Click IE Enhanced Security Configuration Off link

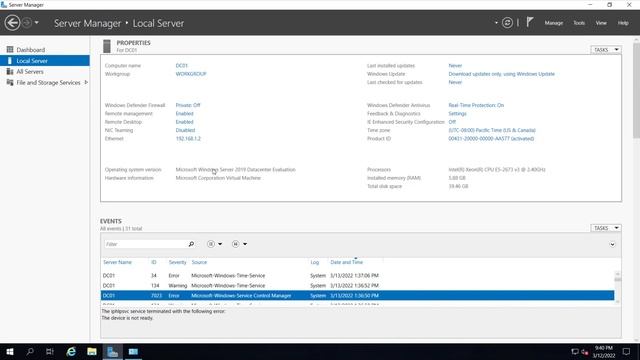pyautogui.click(x=452, y=122)
